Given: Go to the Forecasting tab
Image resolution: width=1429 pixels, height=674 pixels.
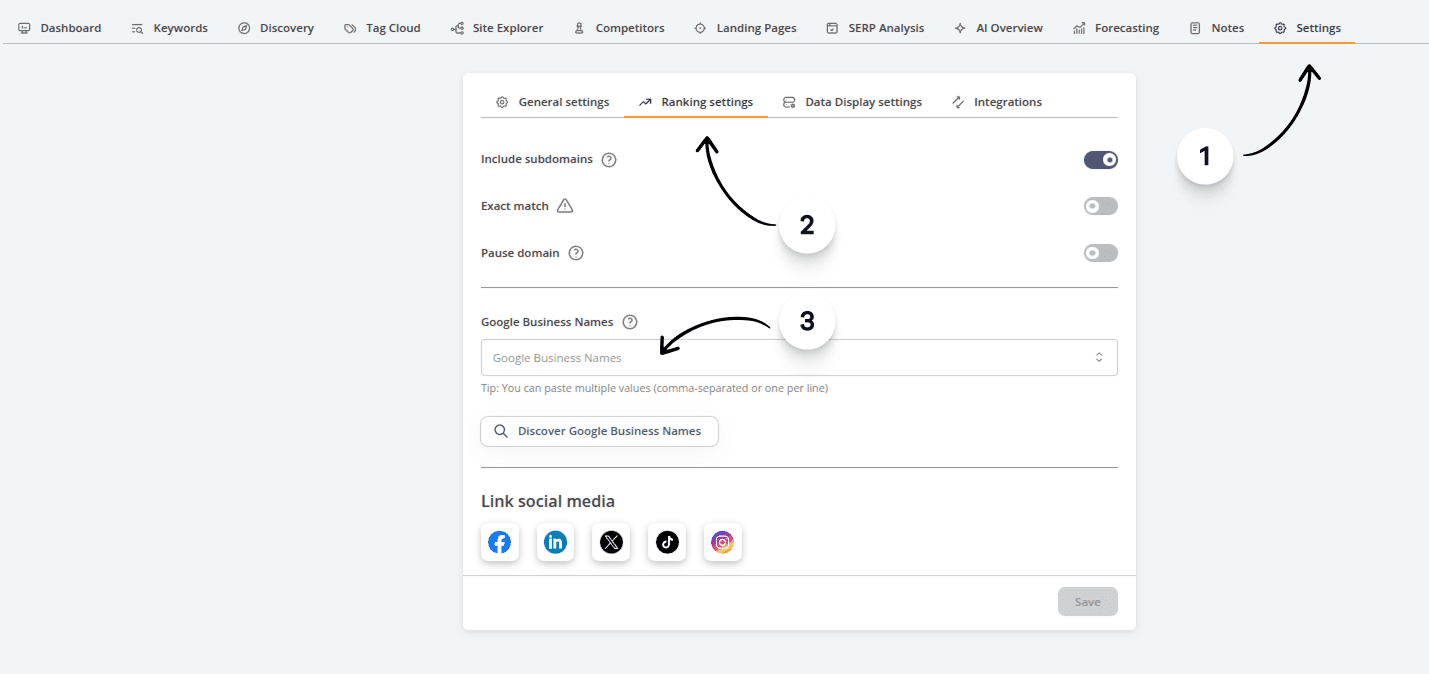Looking at the screenshot, I should pos(1116,28).
